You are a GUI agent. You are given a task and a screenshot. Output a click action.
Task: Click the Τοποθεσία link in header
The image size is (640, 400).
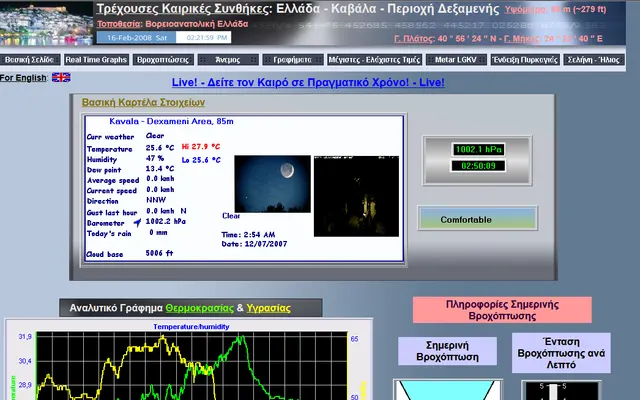(x=118, y=24)
